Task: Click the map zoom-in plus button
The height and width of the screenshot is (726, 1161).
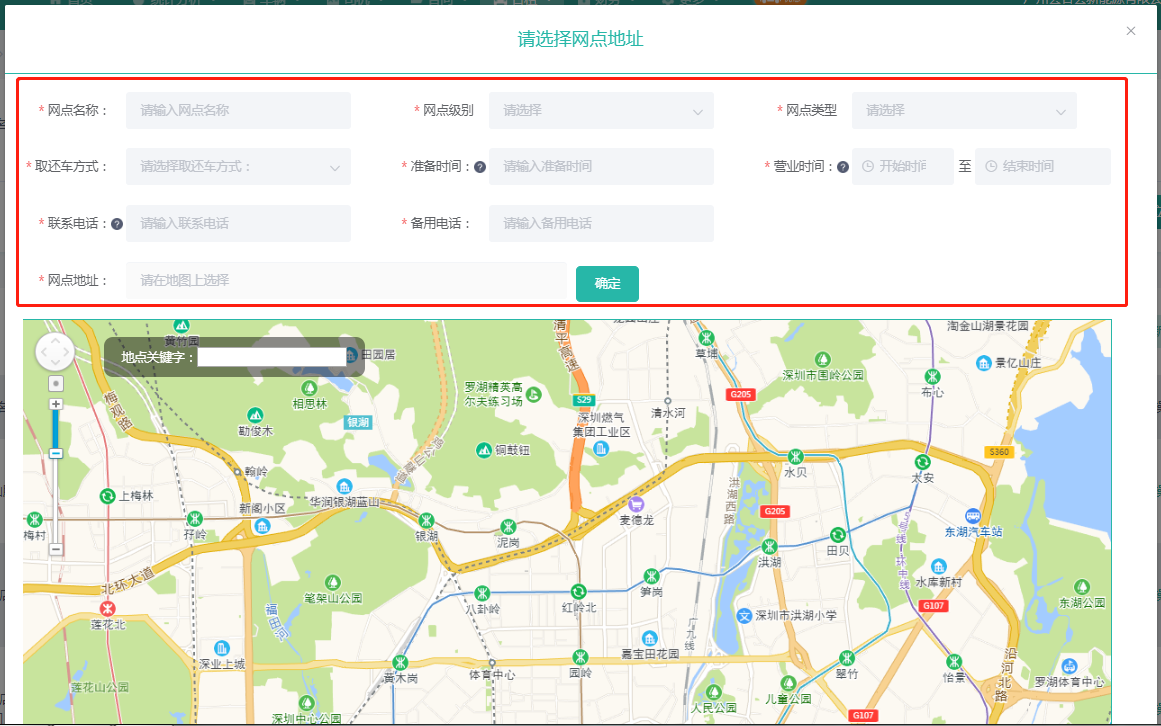Action: coord(56,404)
